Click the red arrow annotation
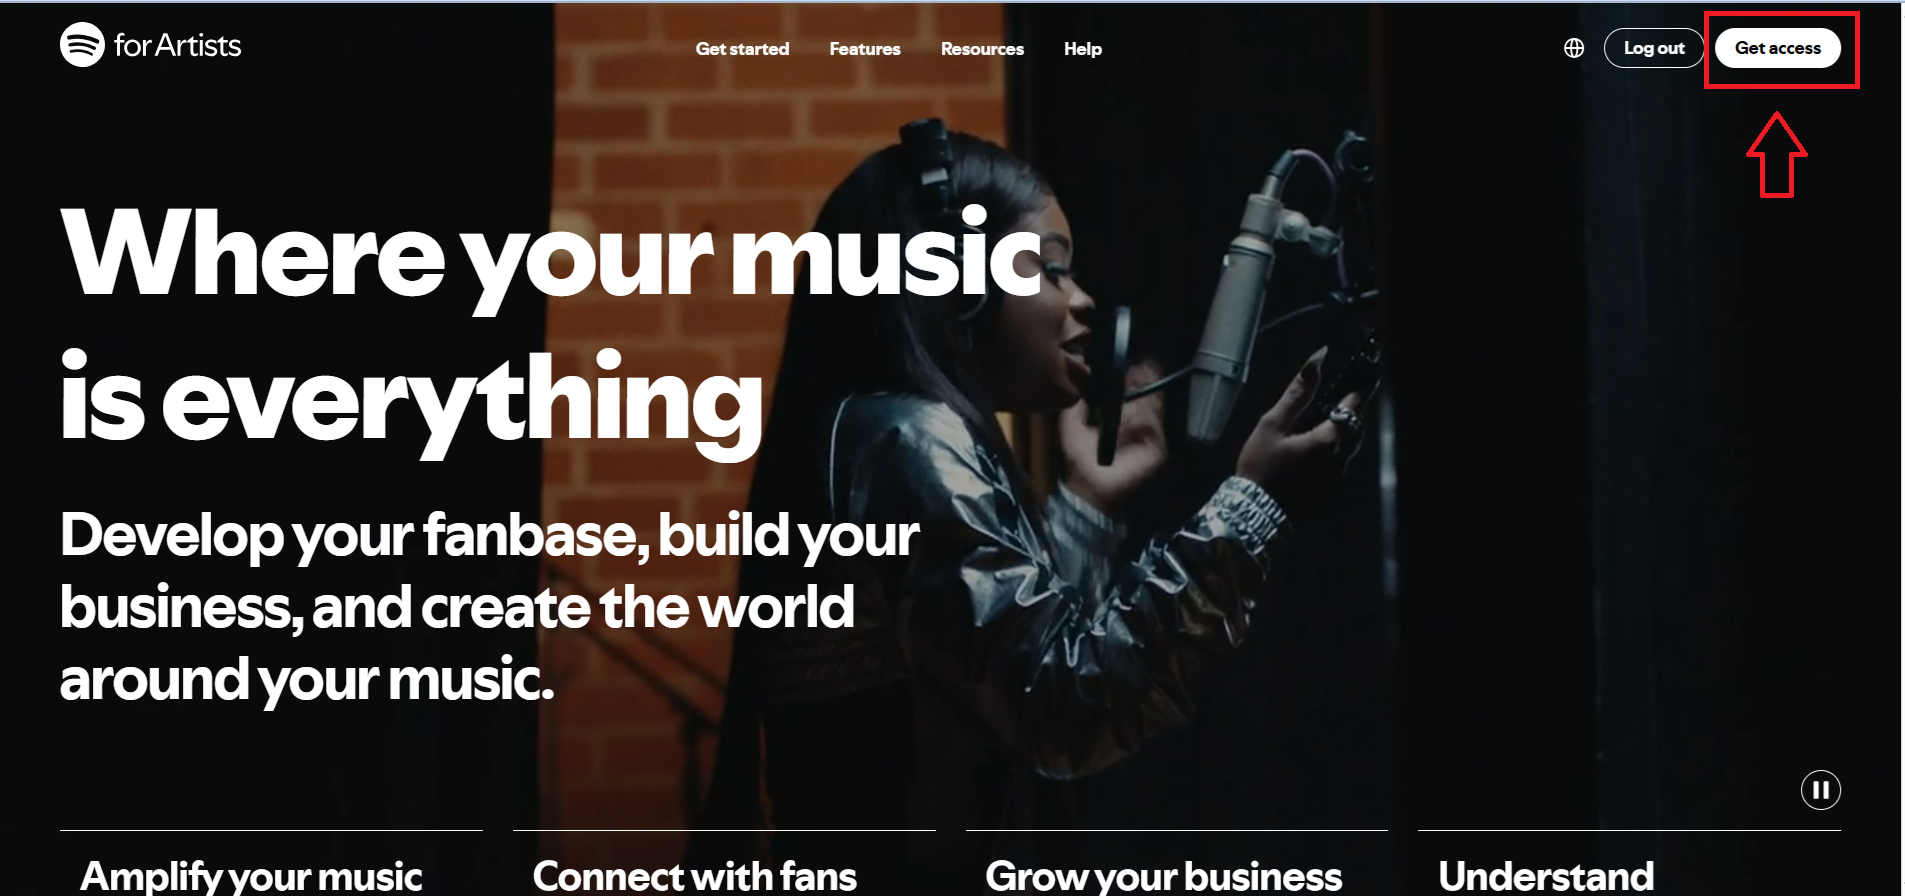 [x=1777, y=154]
